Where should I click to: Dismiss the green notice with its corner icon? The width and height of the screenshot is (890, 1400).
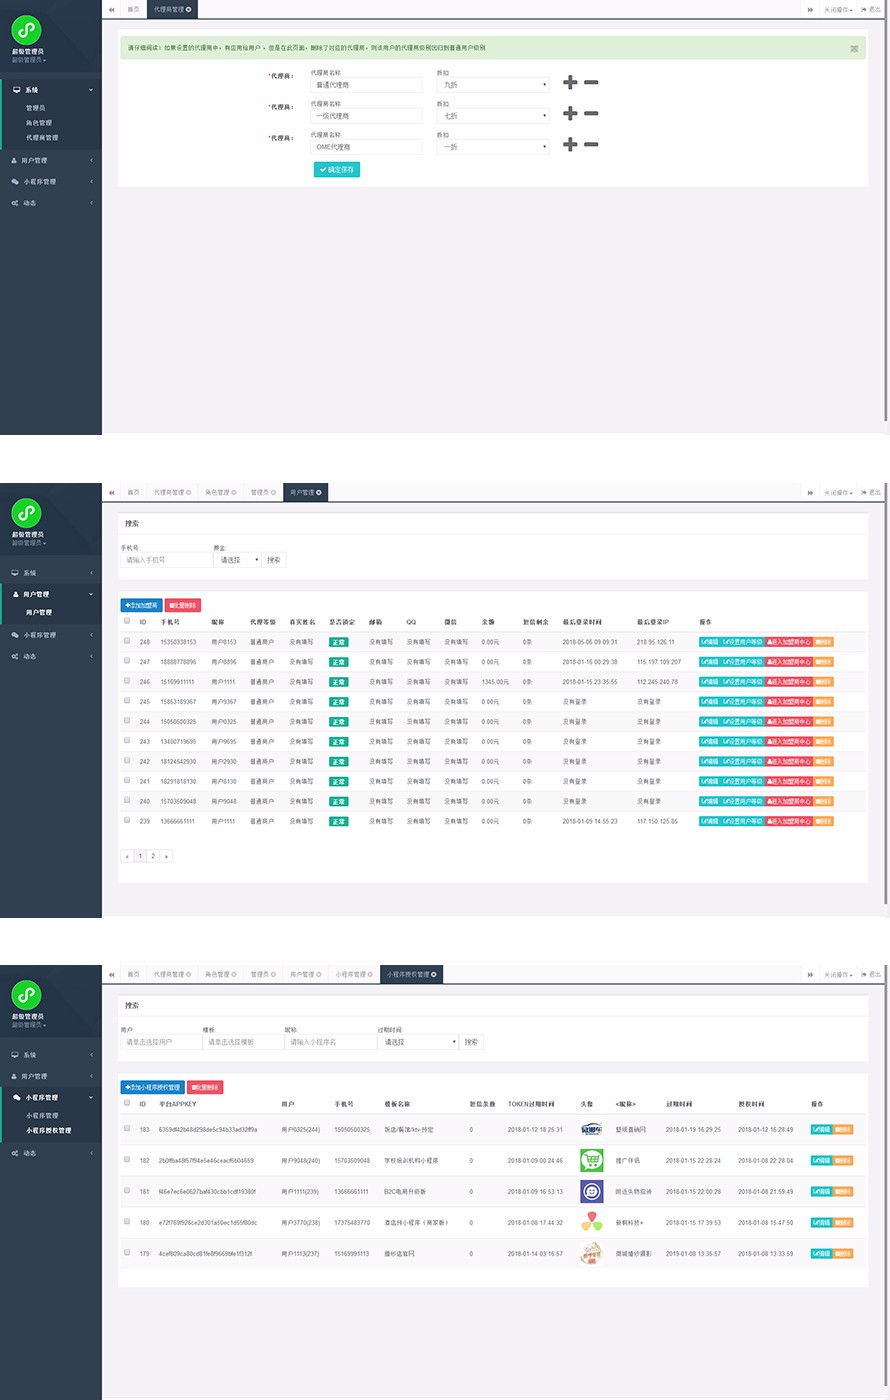(854, 48)
